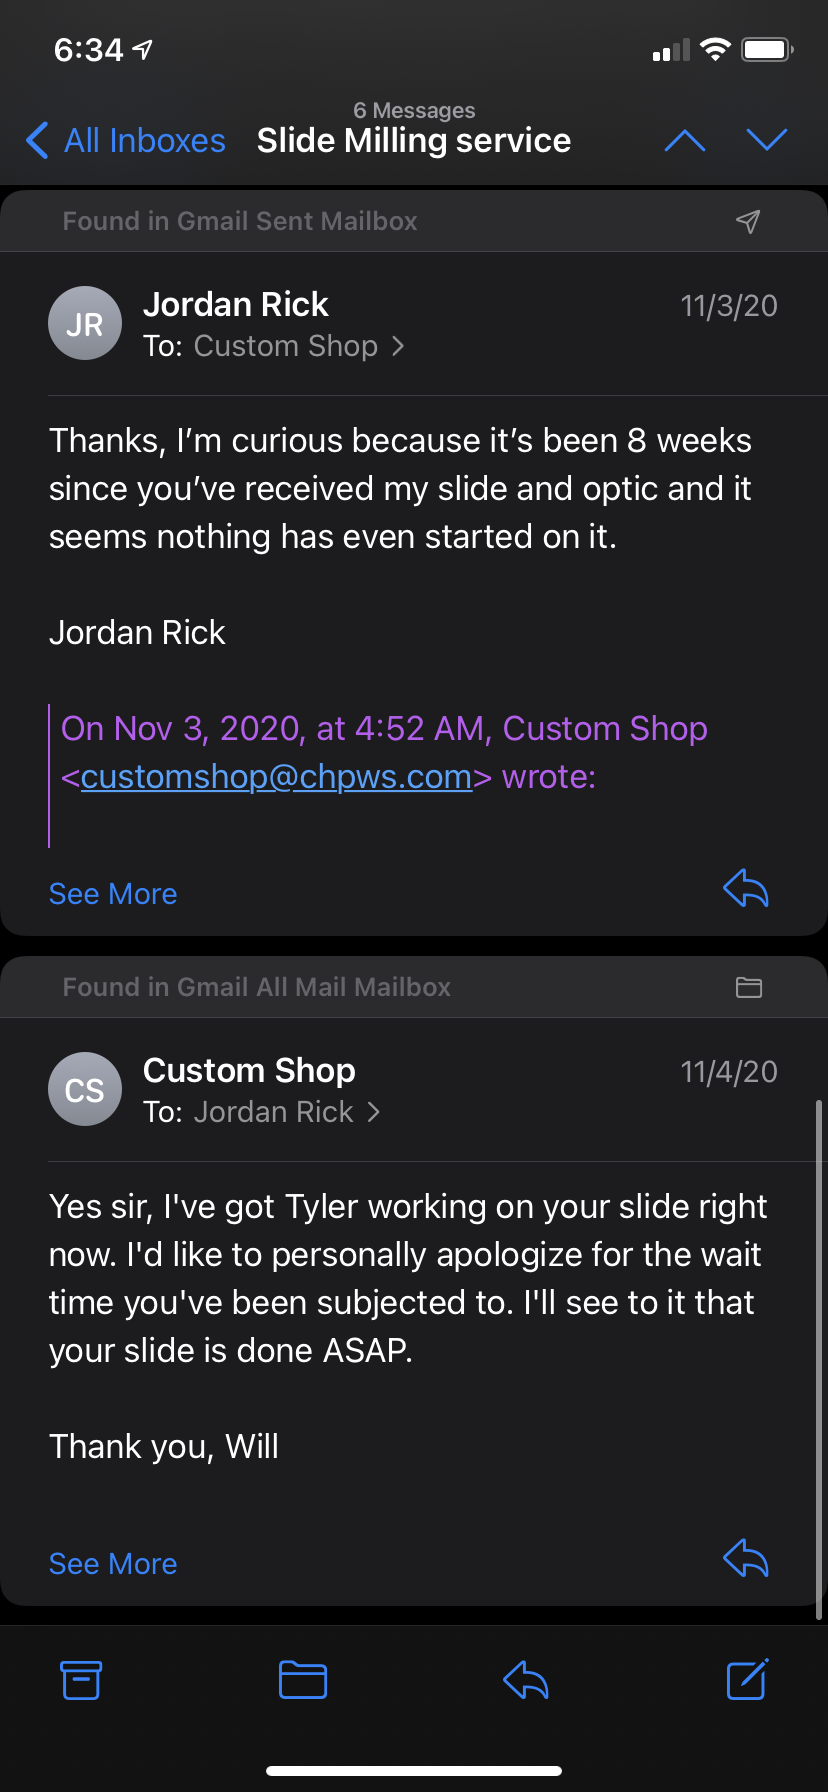Tap the All Inboxes back button

tap(126, 141)
